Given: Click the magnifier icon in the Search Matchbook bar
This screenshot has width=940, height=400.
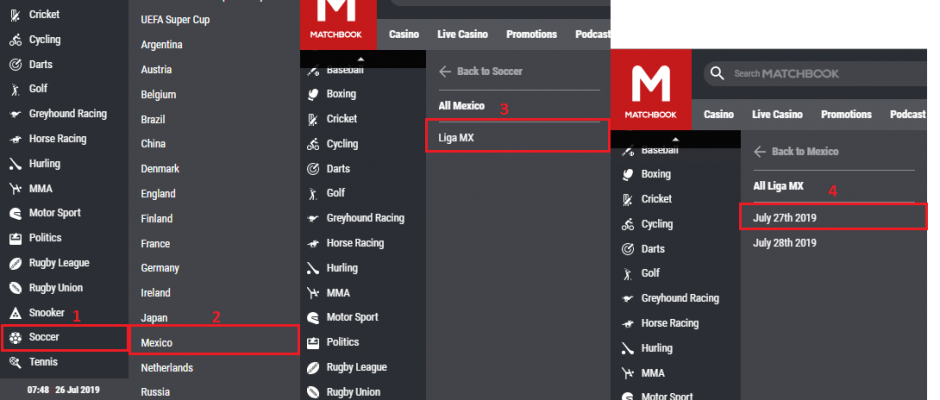Looking at the screenshot, I should coord(717,74).
